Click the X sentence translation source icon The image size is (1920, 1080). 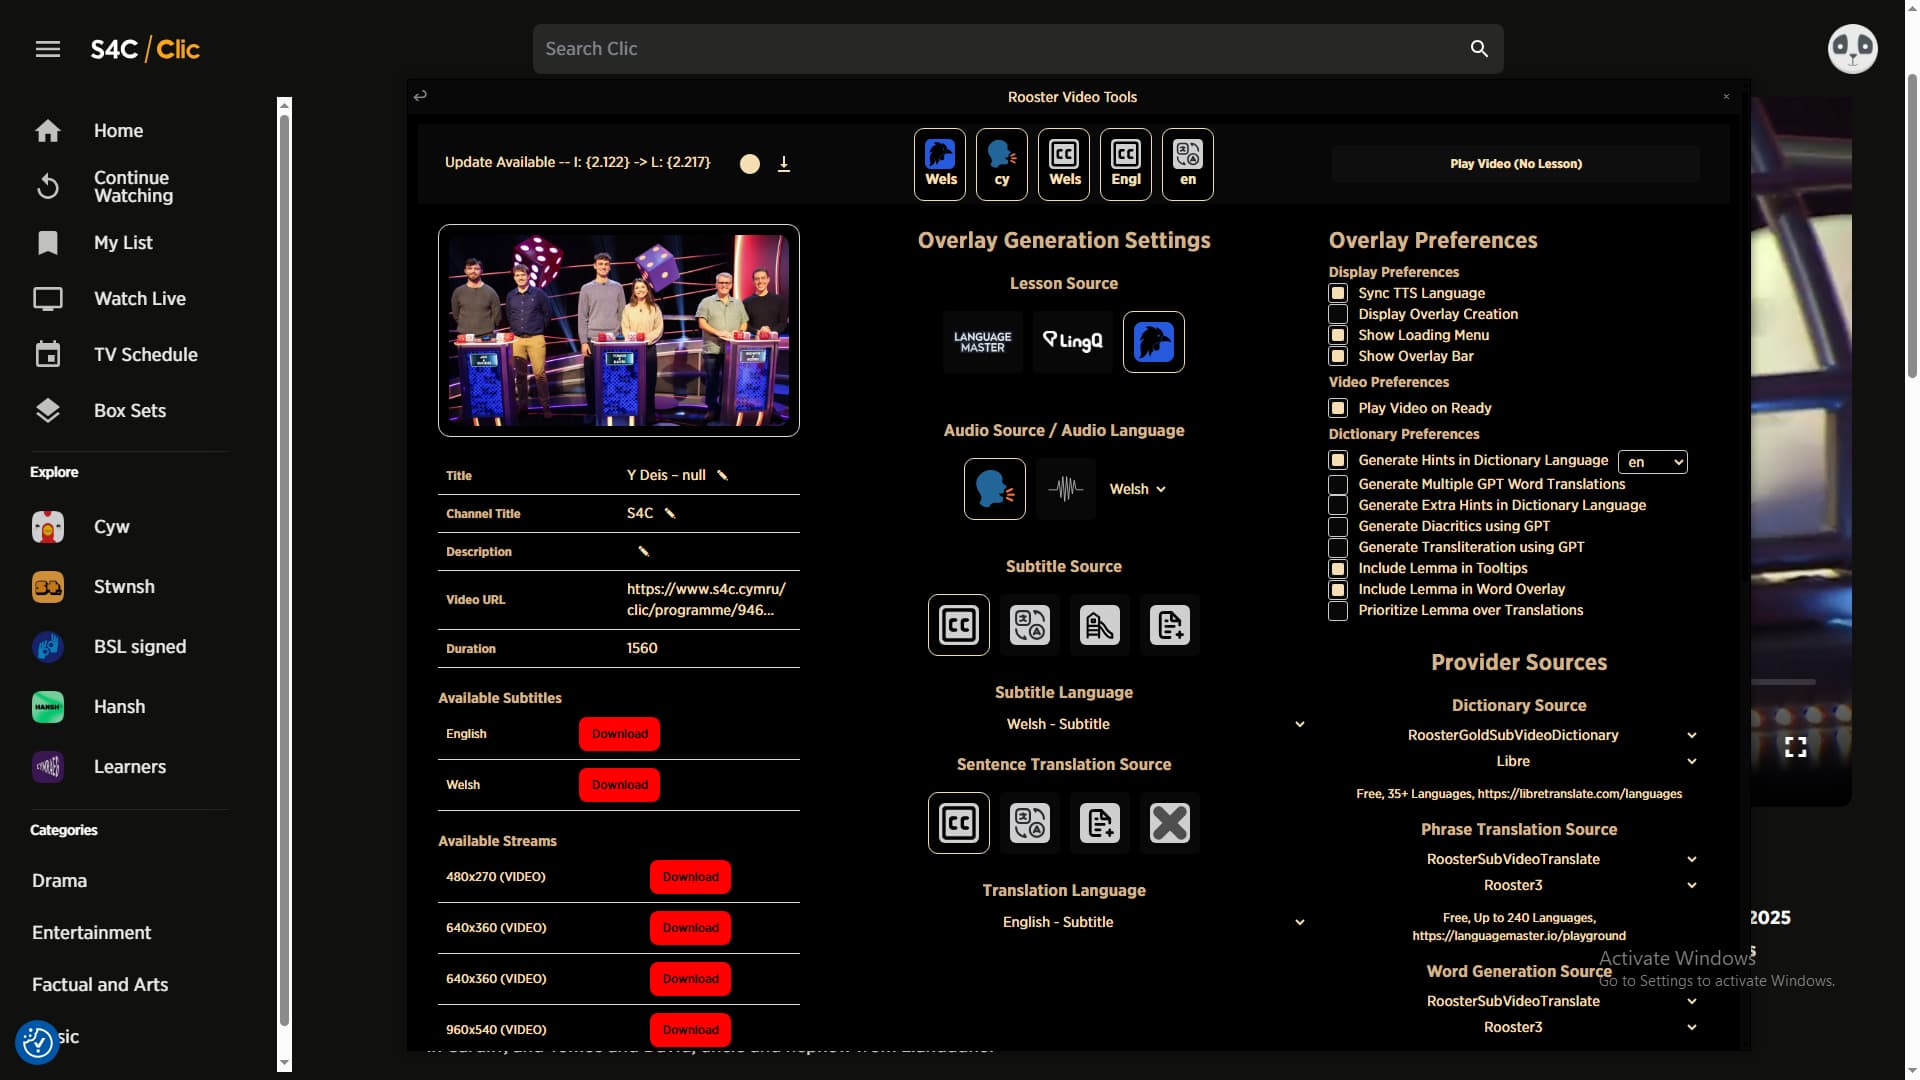tap(1169, 823)
